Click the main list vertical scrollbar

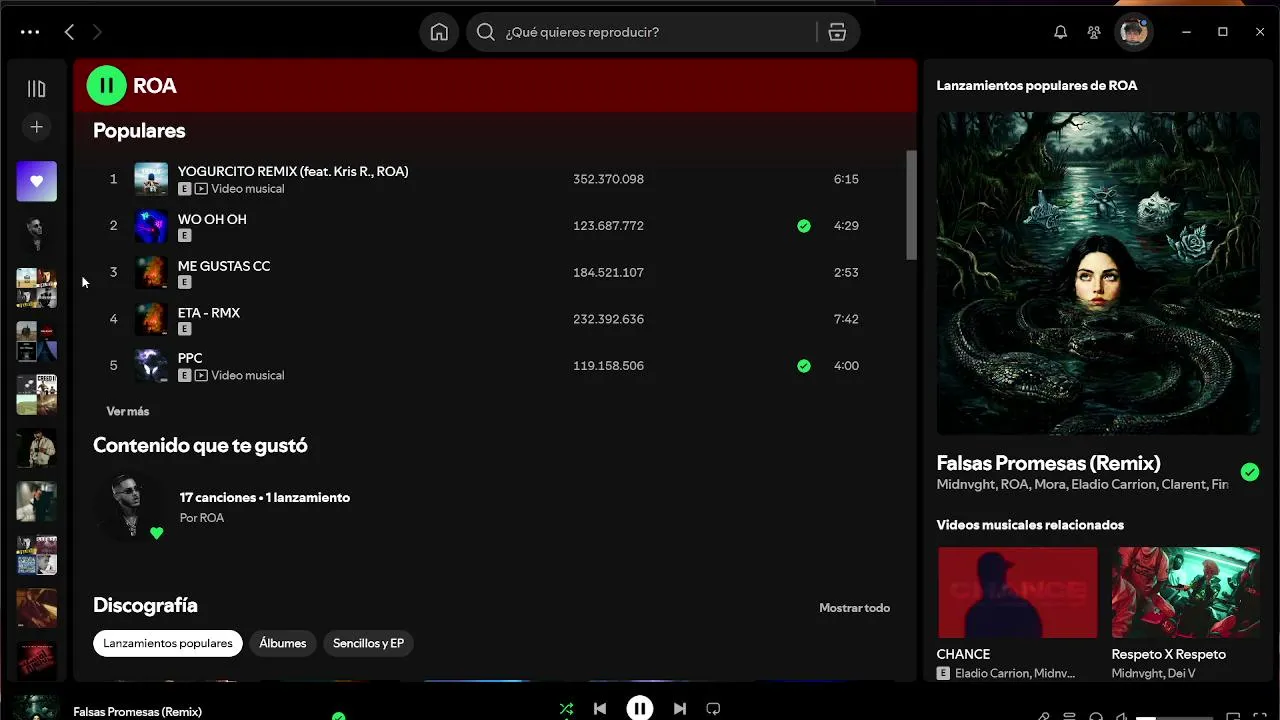click(911, 205)
